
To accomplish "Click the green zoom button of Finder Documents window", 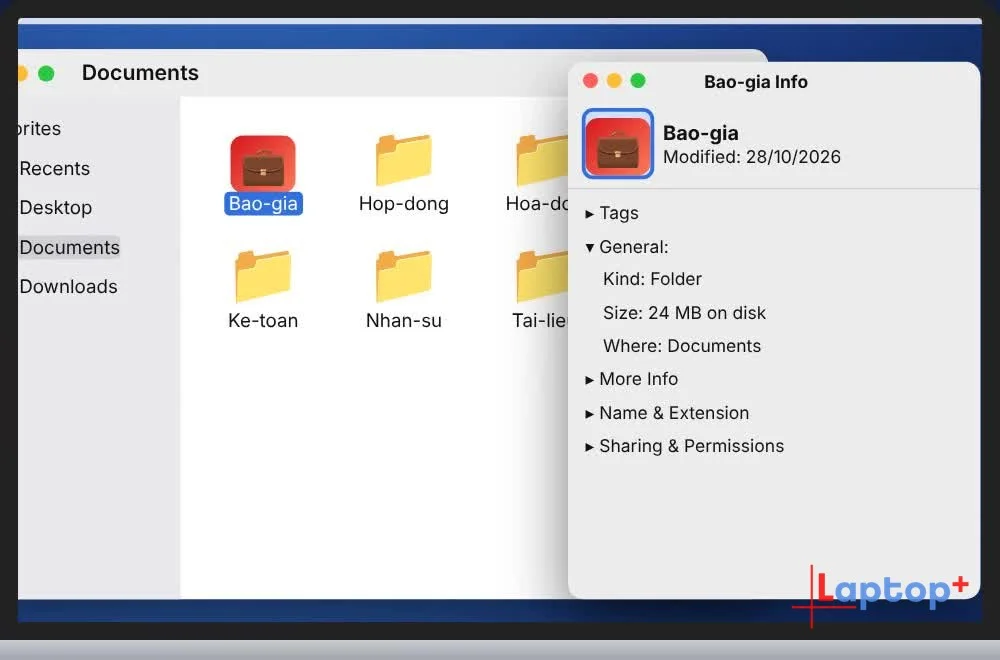I will [46, 73].
